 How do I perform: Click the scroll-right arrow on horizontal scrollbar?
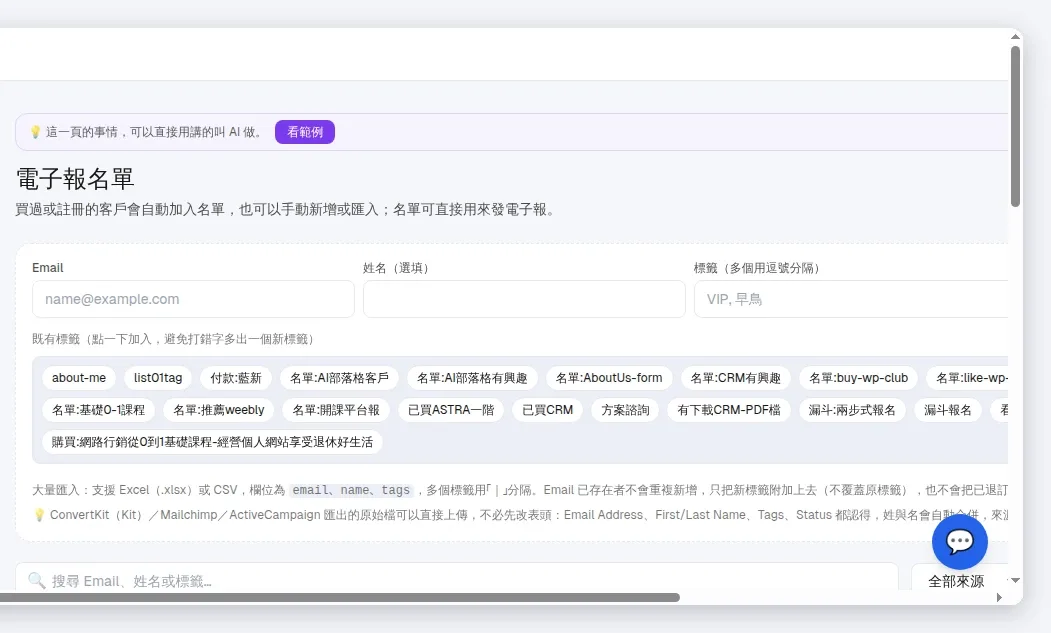pyautogui.click(x=999, y=597)
